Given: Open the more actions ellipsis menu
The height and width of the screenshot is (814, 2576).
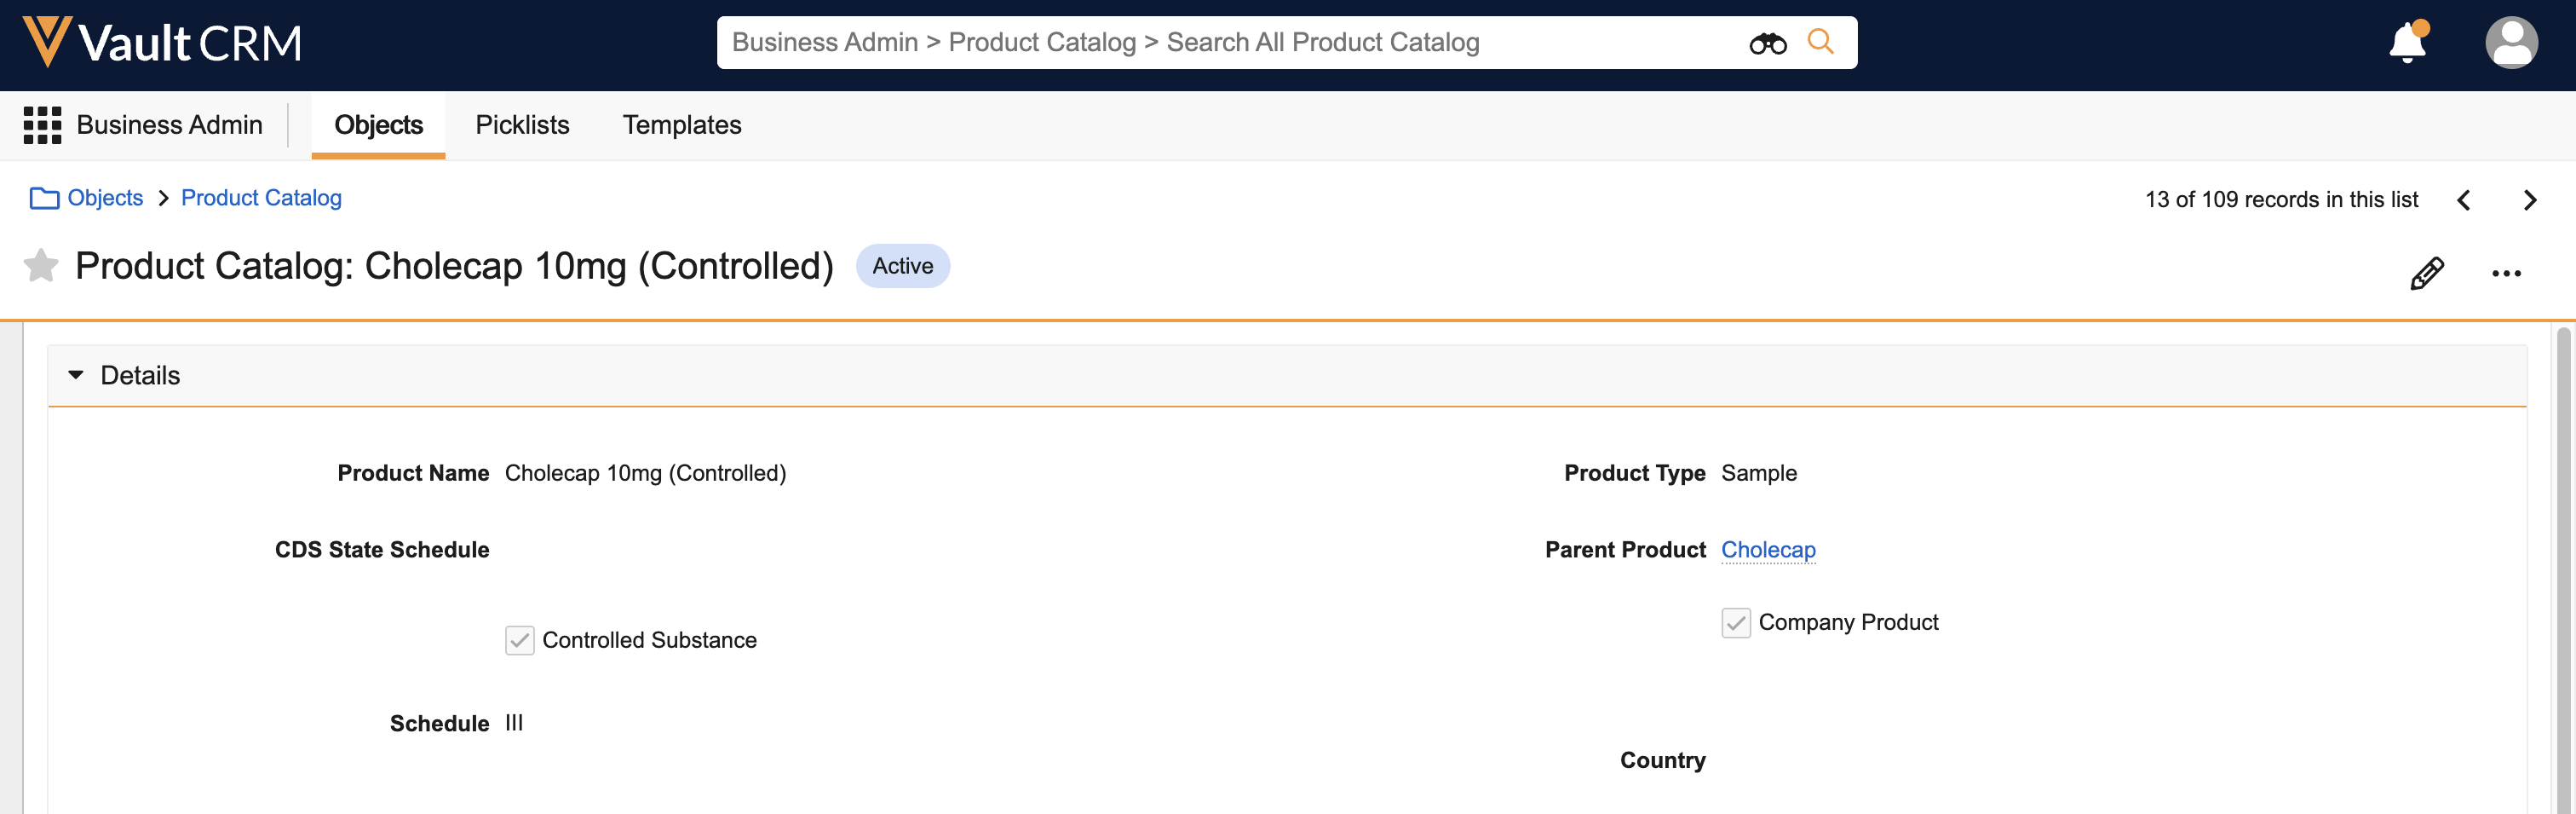Looking at the screenshot, I should click(2506, 273).
